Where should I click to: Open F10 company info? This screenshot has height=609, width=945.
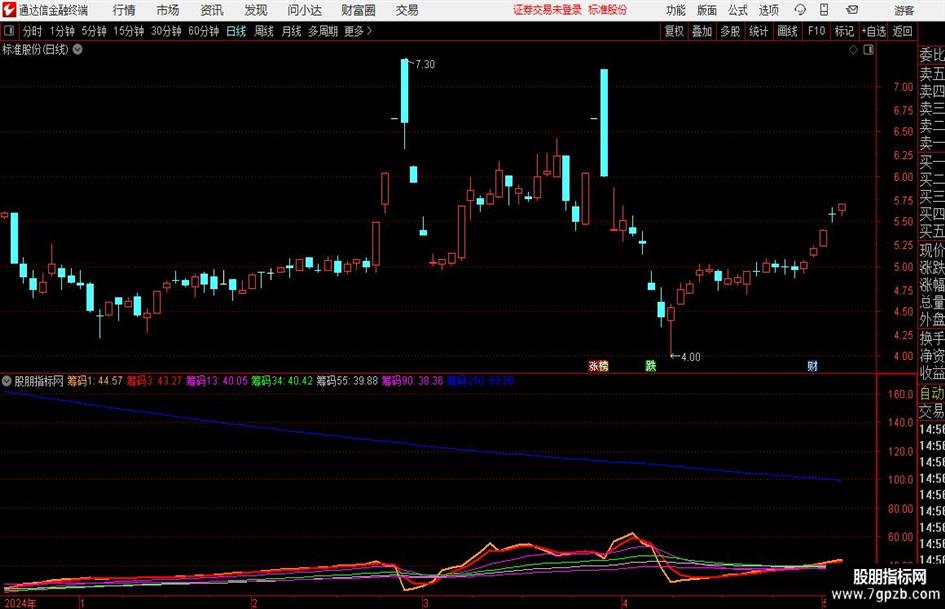point(817,31)
